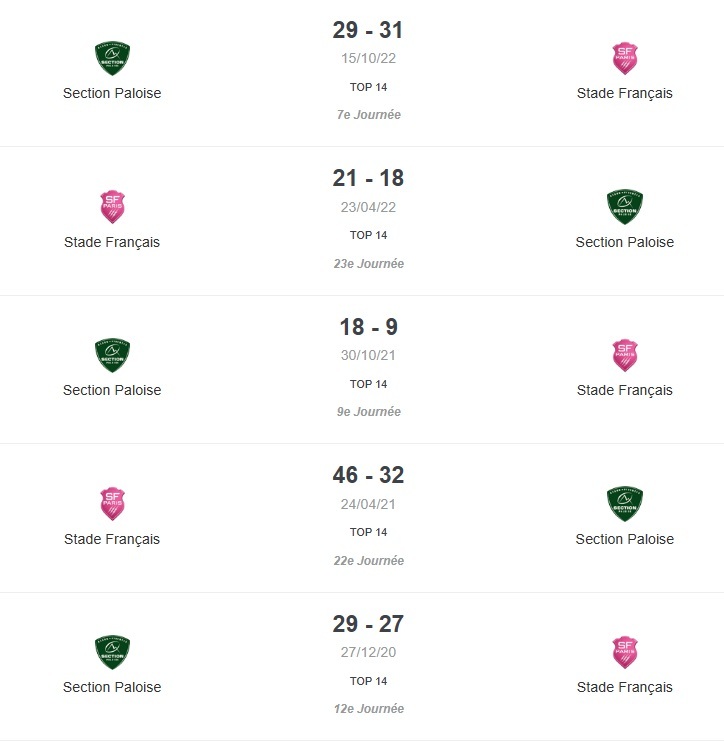Click the 23e Journée label
This screenshot has width=724, height=749.
(368, 264)
